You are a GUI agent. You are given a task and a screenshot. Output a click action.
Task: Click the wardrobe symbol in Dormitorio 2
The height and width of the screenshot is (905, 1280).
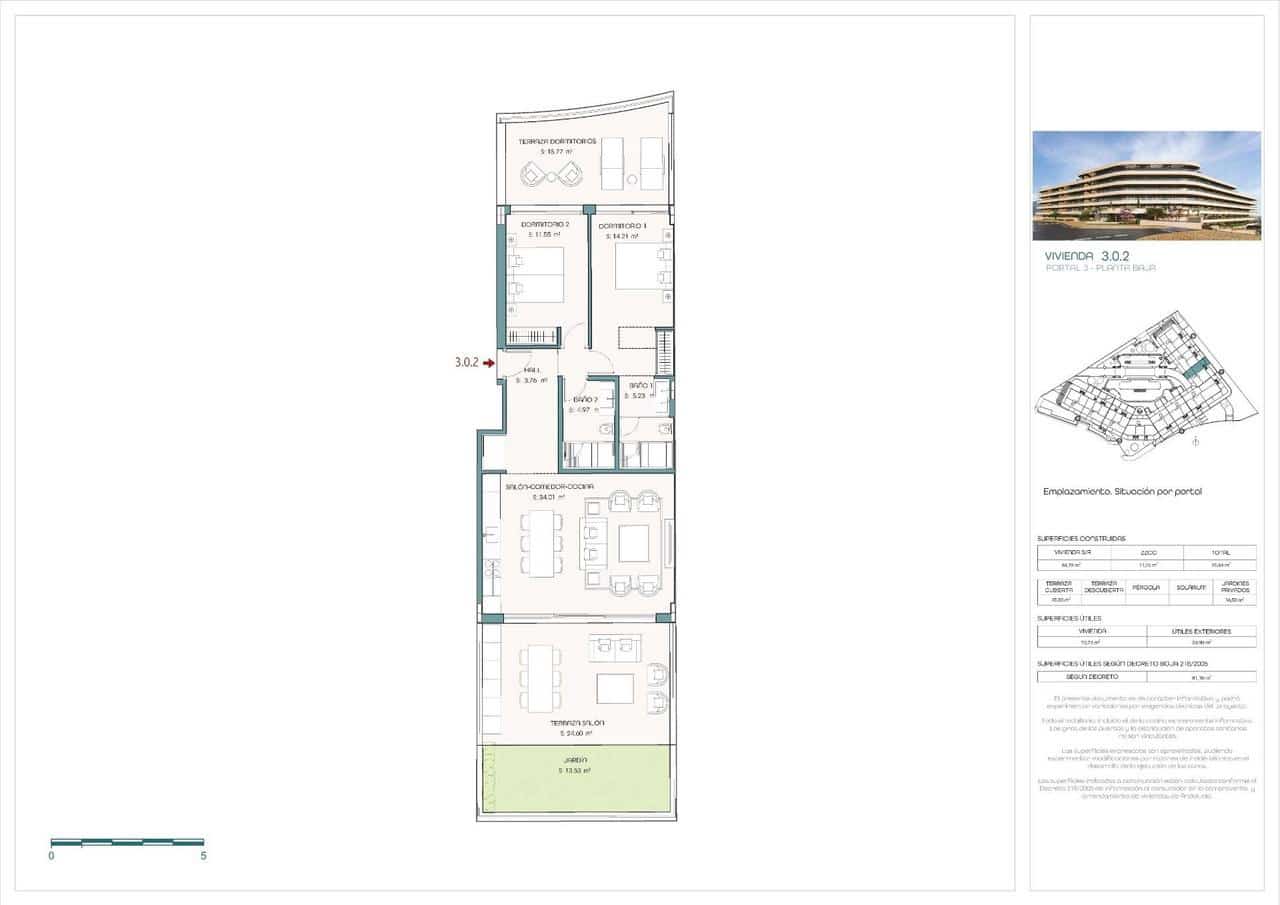531,336
